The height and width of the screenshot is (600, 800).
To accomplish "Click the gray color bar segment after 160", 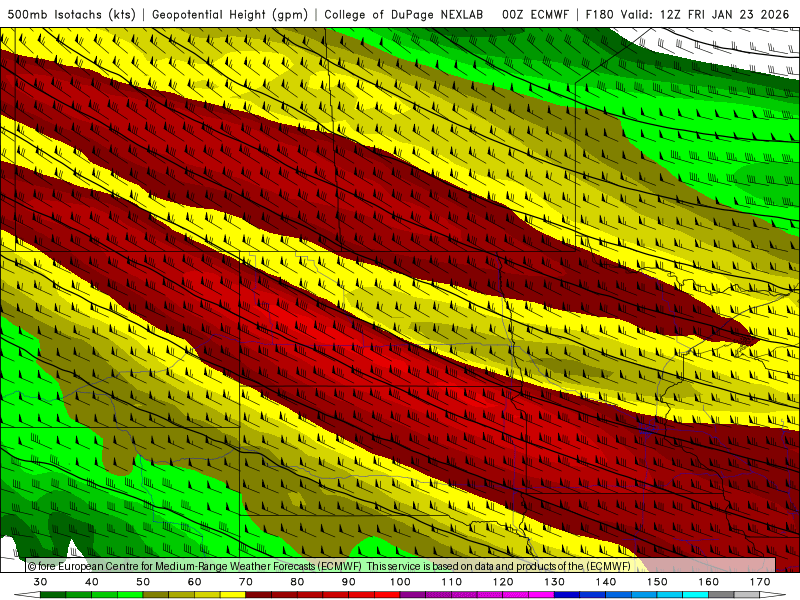I will (721, 594).
